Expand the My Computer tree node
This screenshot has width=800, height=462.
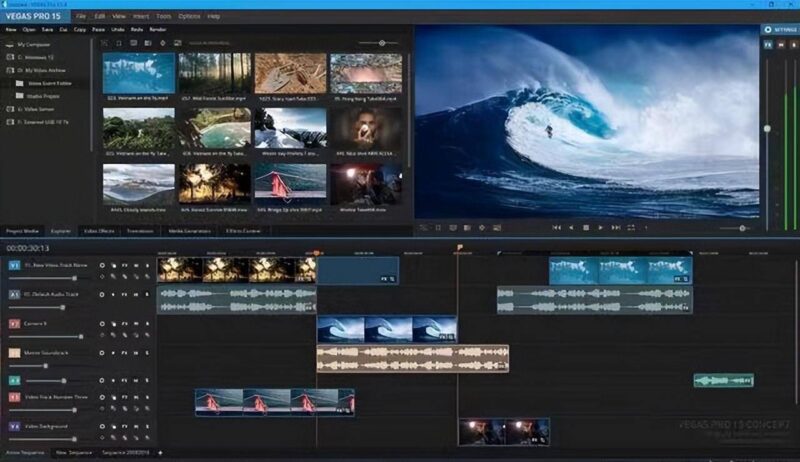pyautogui.click(x=10, y=45)
